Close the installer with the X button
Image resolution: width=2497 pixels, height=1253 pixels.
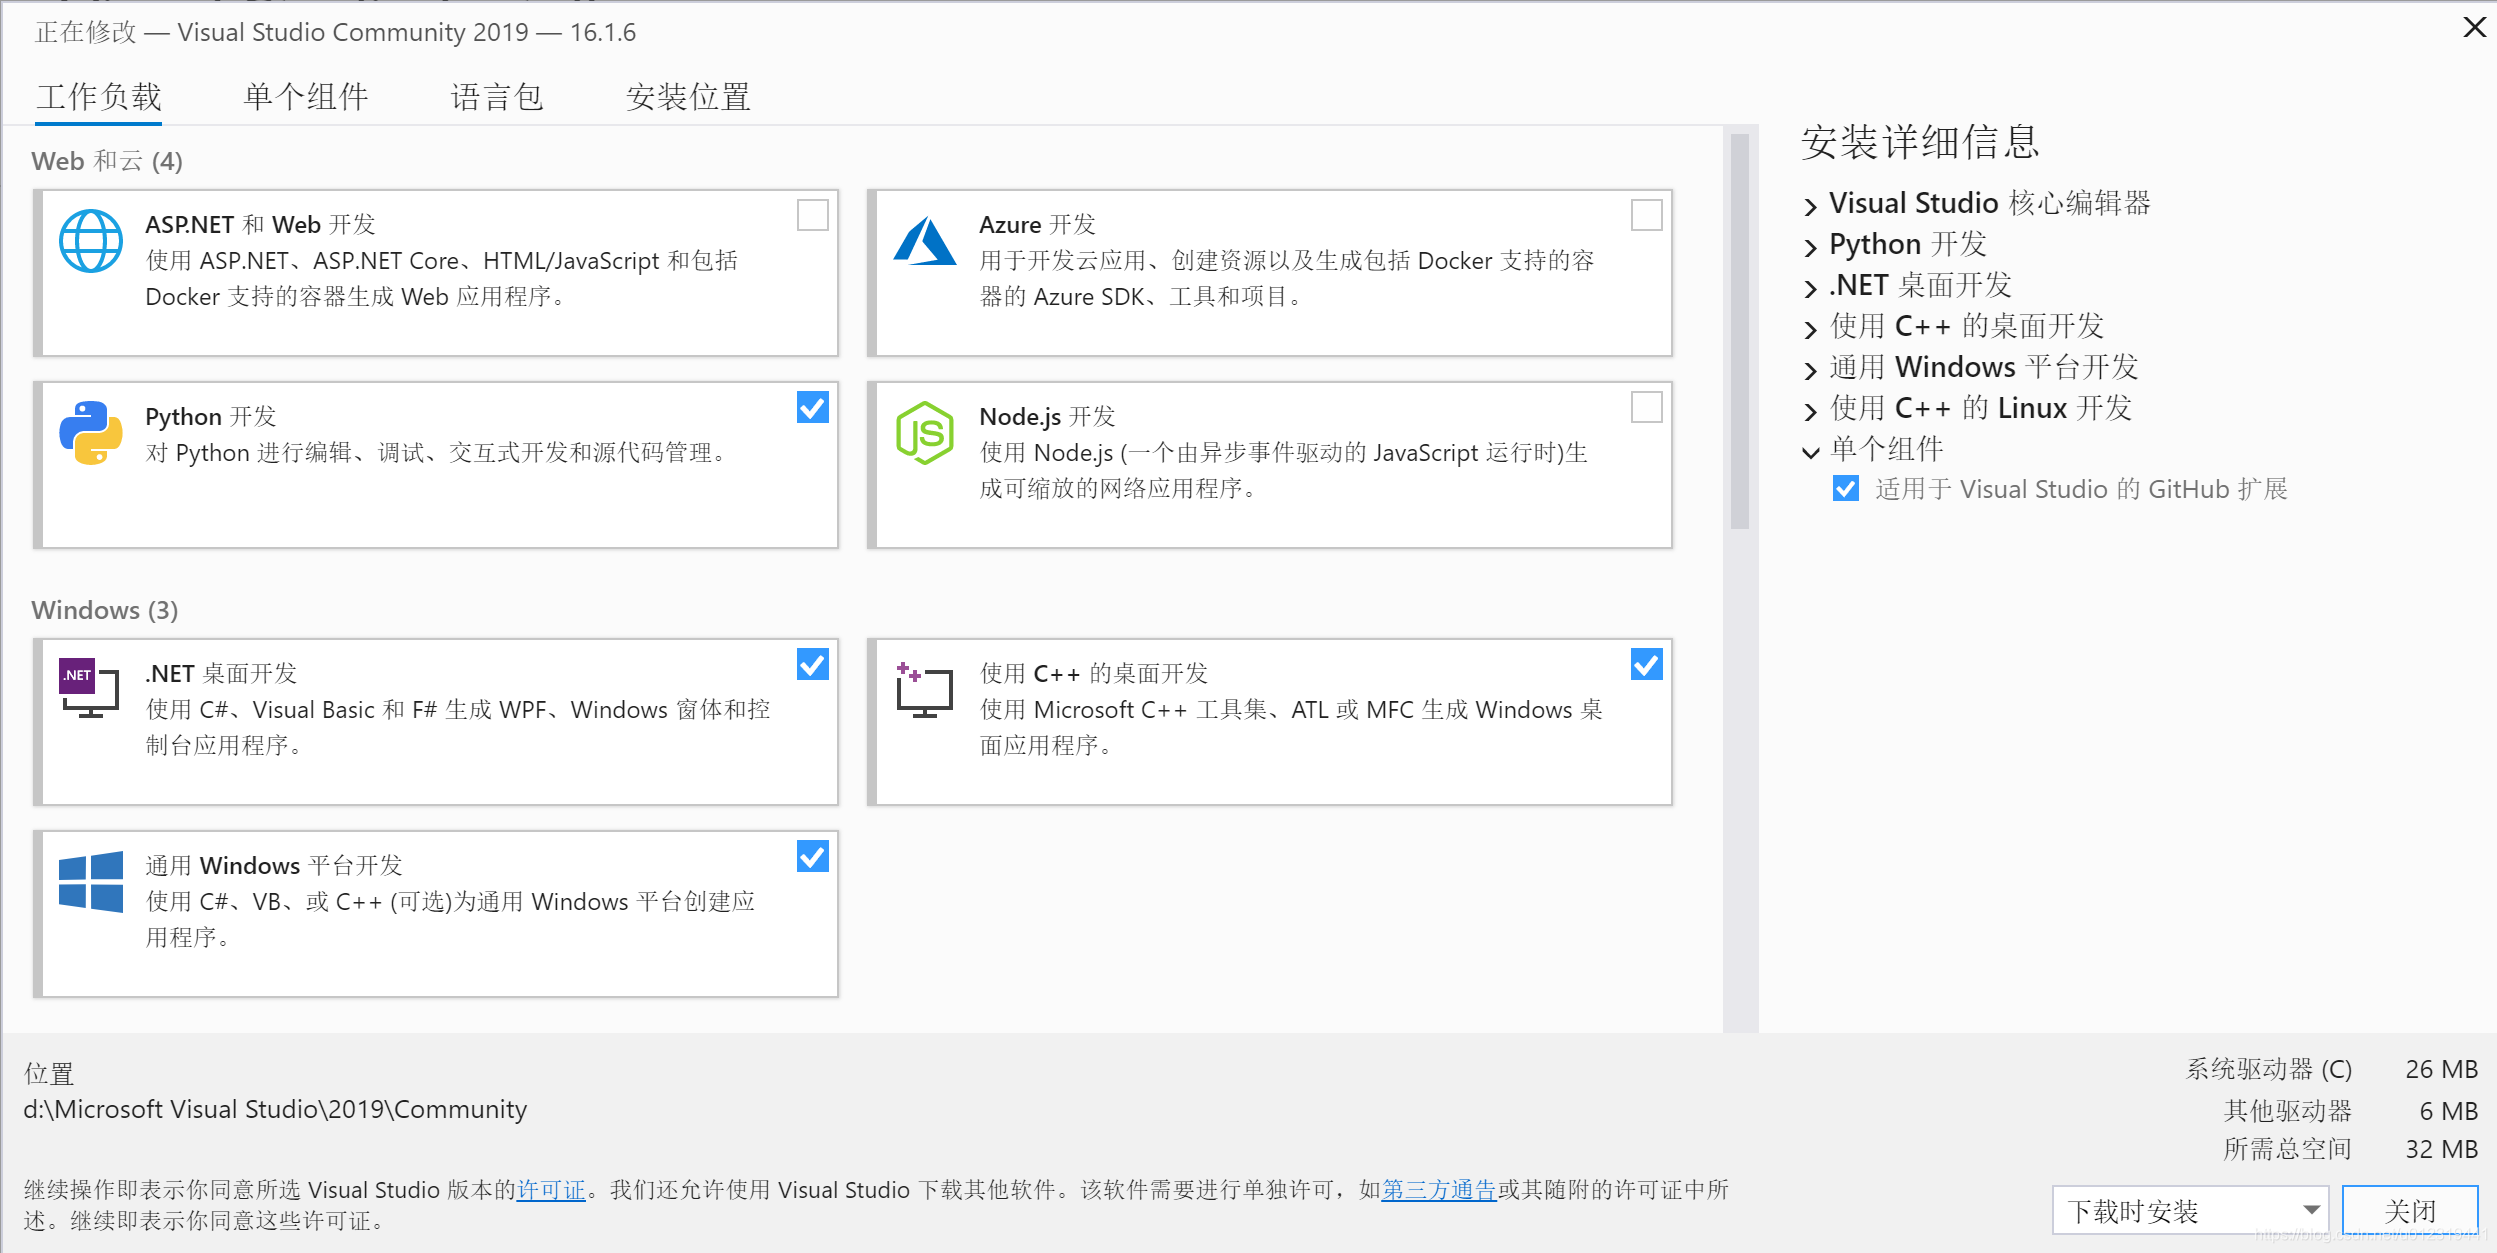2474,27
